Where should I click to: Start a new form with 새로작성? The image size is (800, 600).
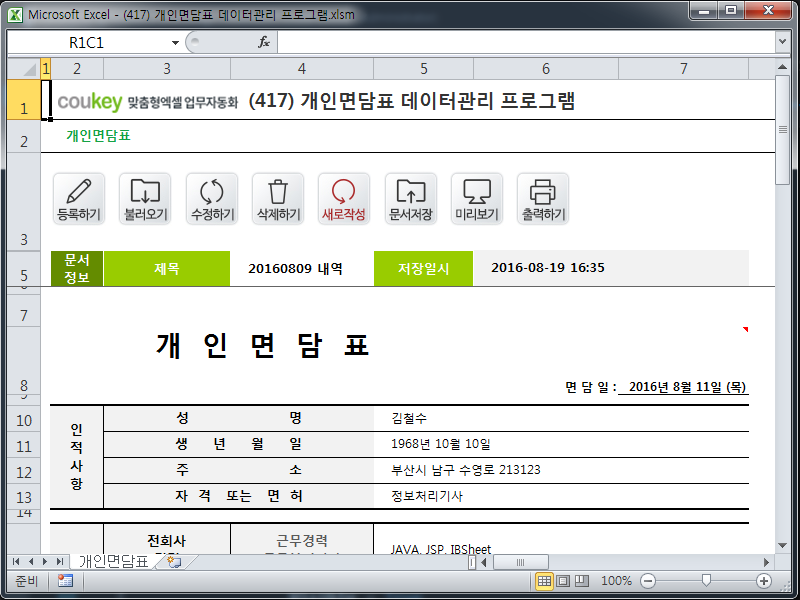344,199
